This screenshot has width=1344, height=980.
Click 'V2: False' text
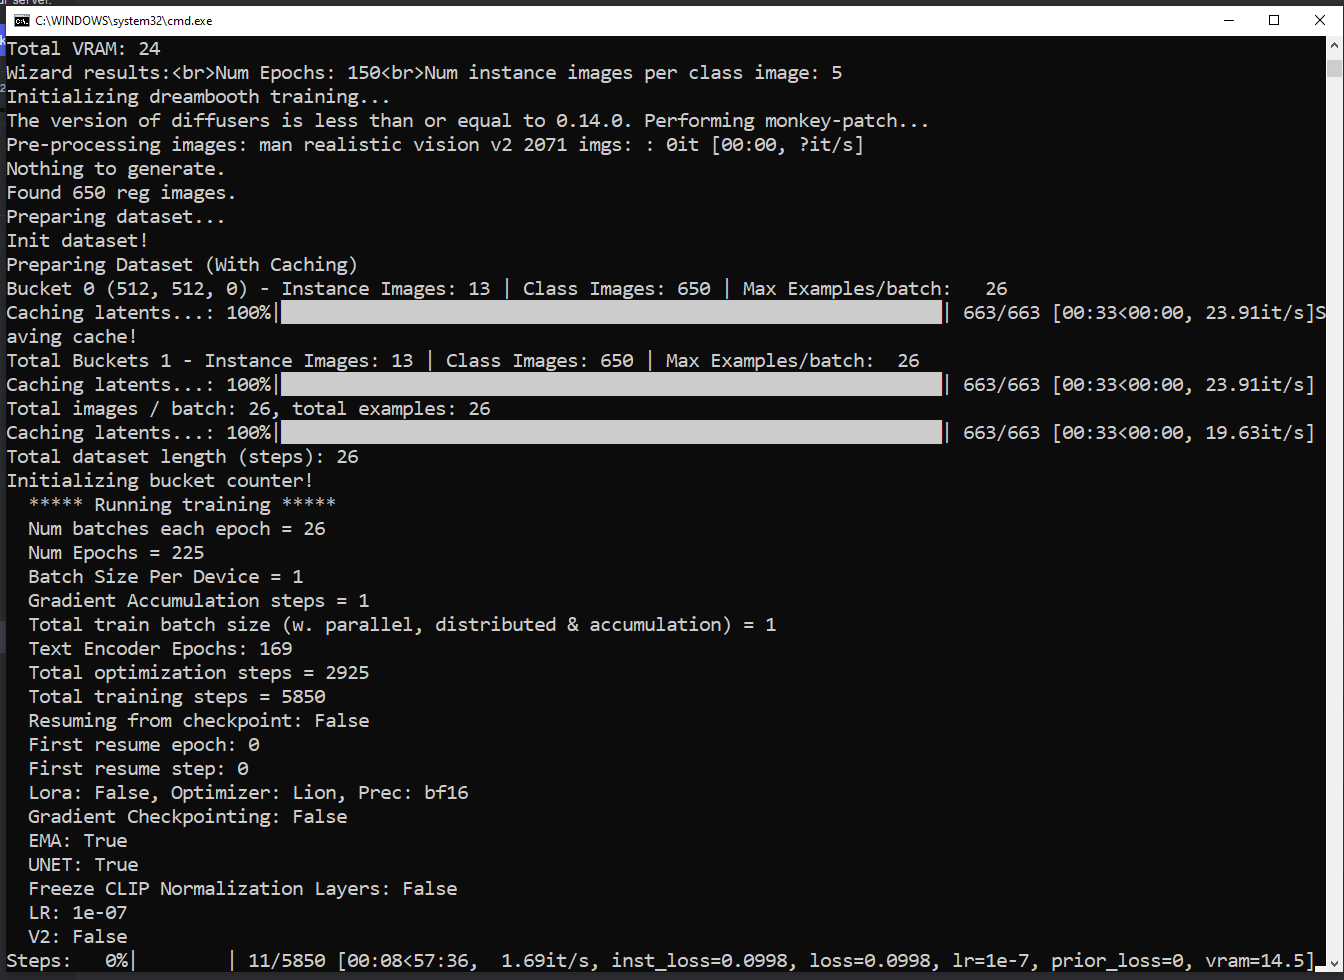point(78,937)
